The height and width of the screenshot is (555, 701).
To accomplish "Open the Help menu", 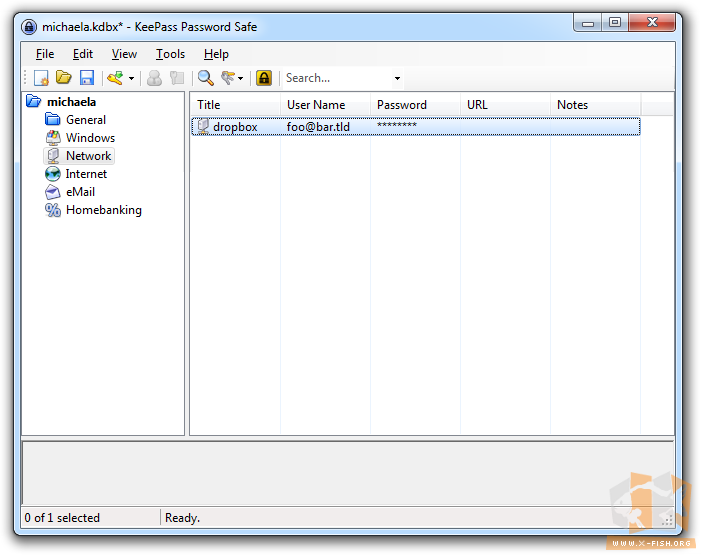I will (216, 54).
